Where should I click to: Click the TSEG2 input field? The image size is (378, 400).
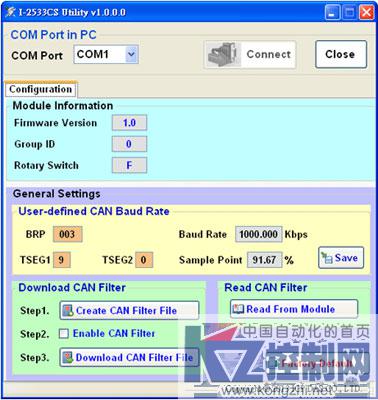144,260
